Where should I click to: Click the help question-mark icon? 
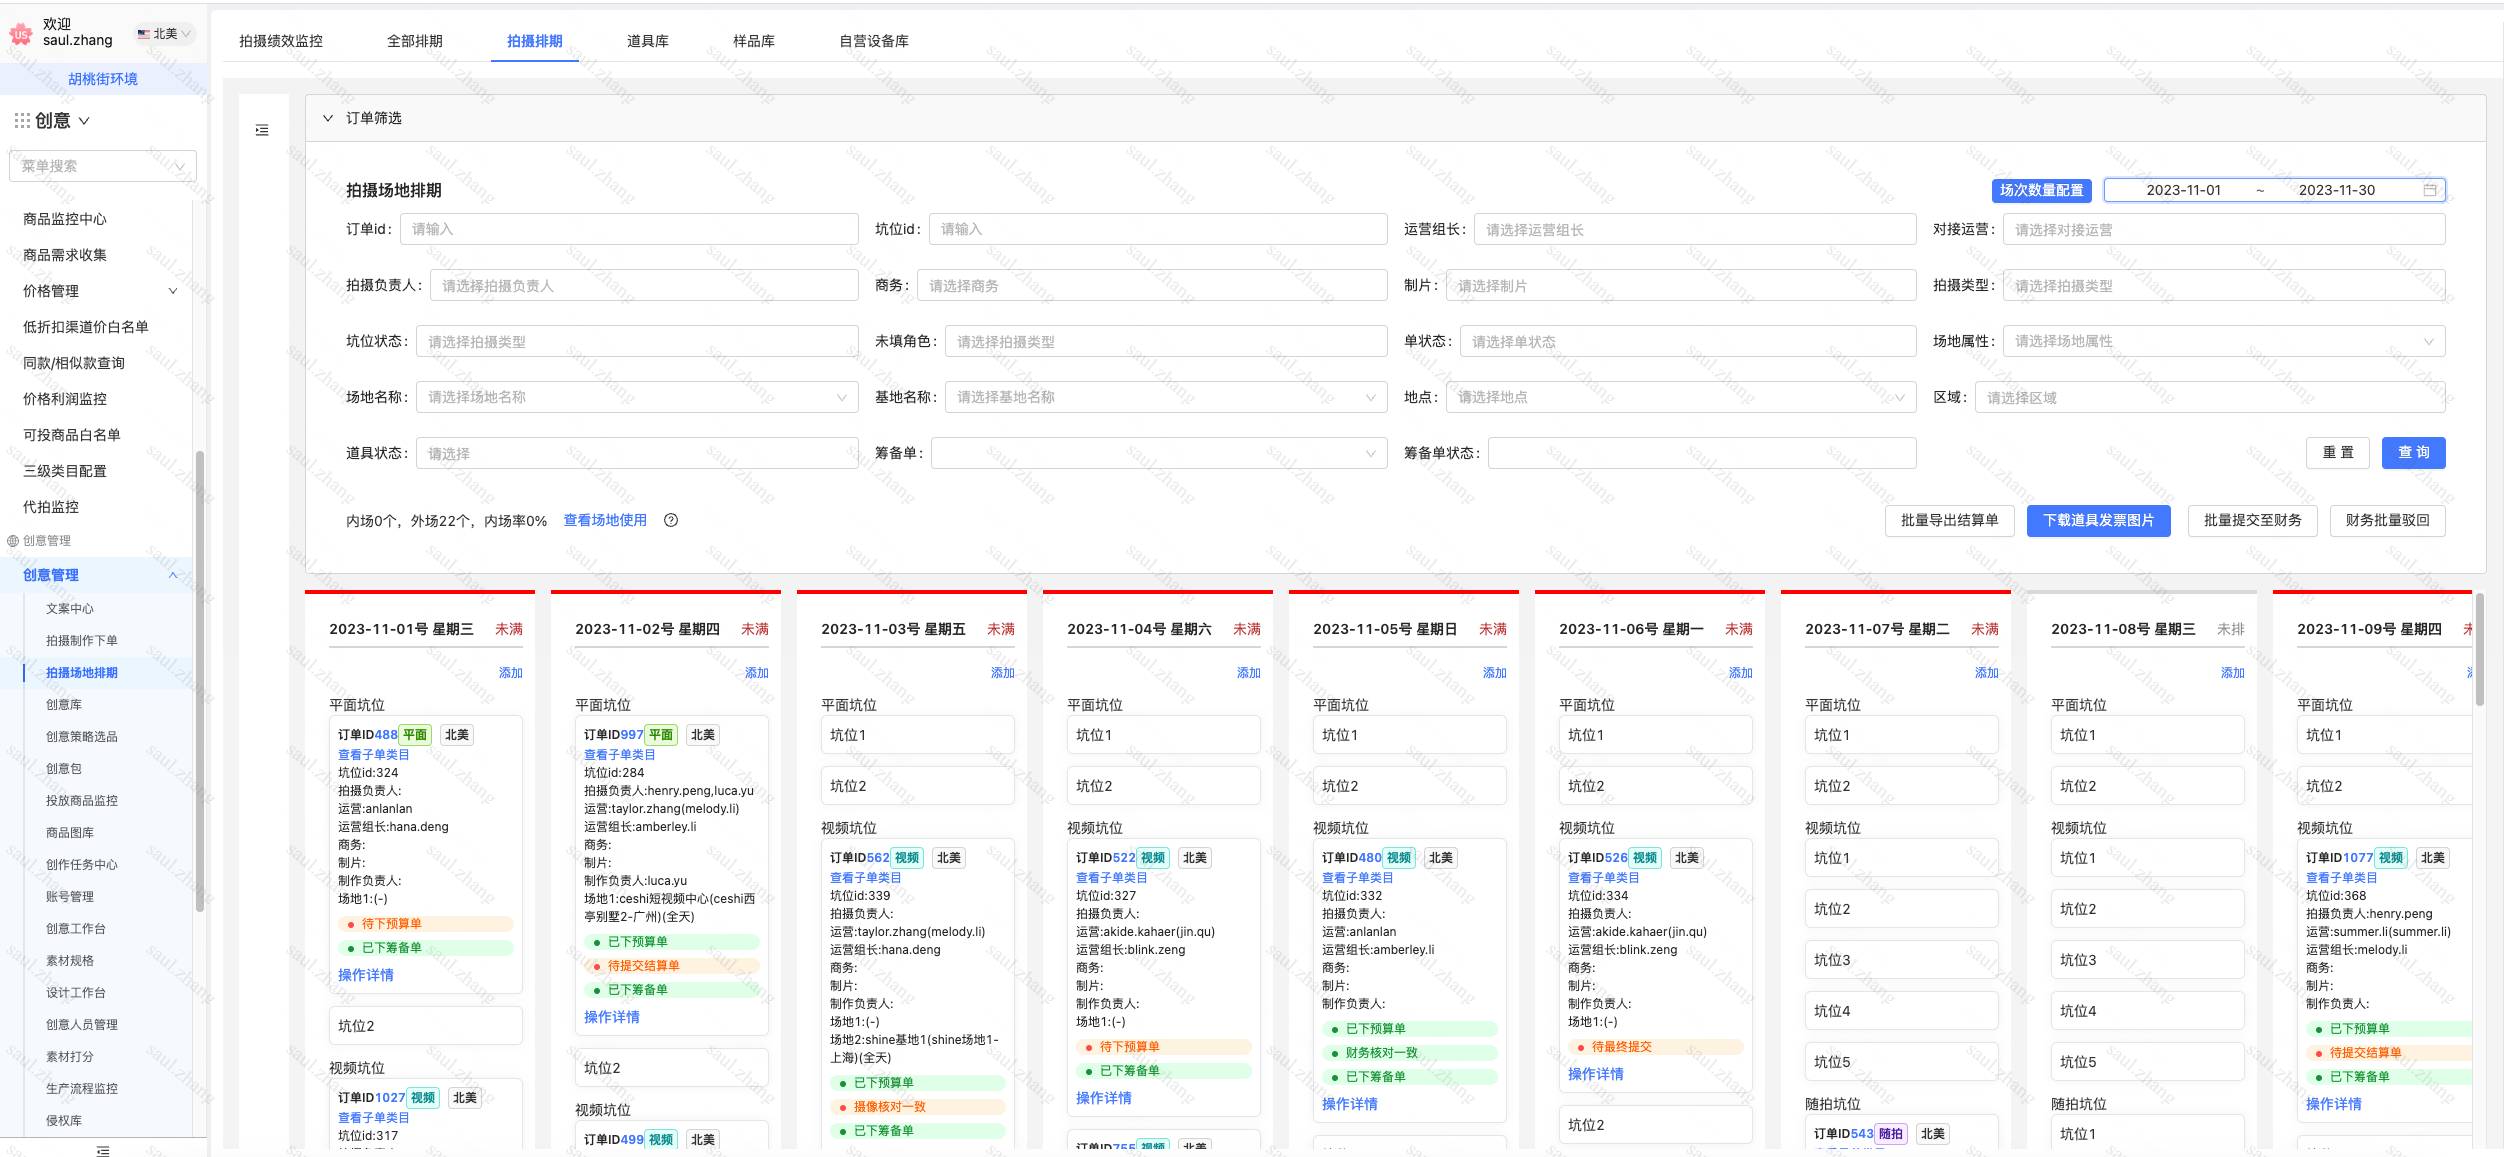[671, 520]
